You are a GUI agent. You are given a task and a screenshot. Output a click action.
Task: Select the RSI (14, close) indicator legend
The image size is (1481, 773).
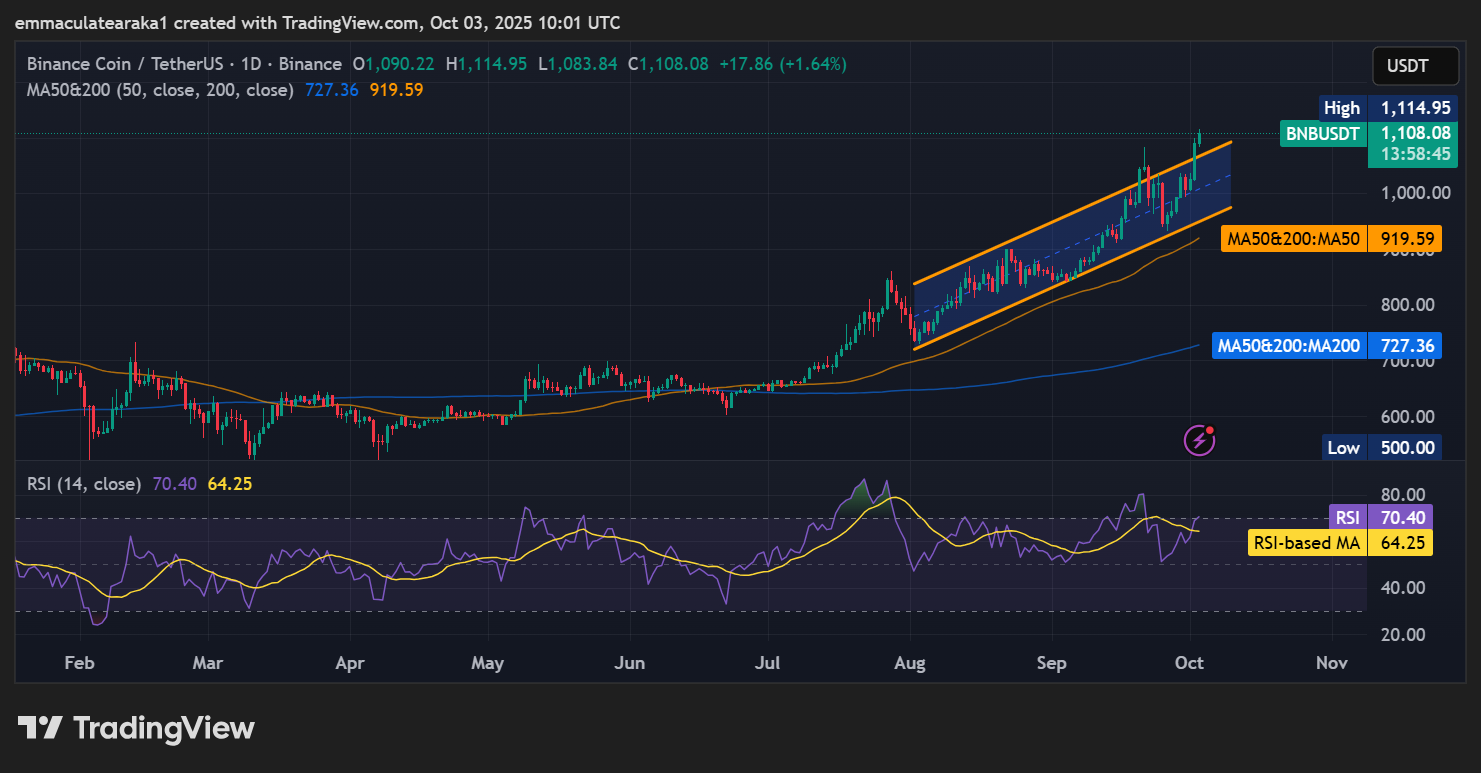click(84, 484)
